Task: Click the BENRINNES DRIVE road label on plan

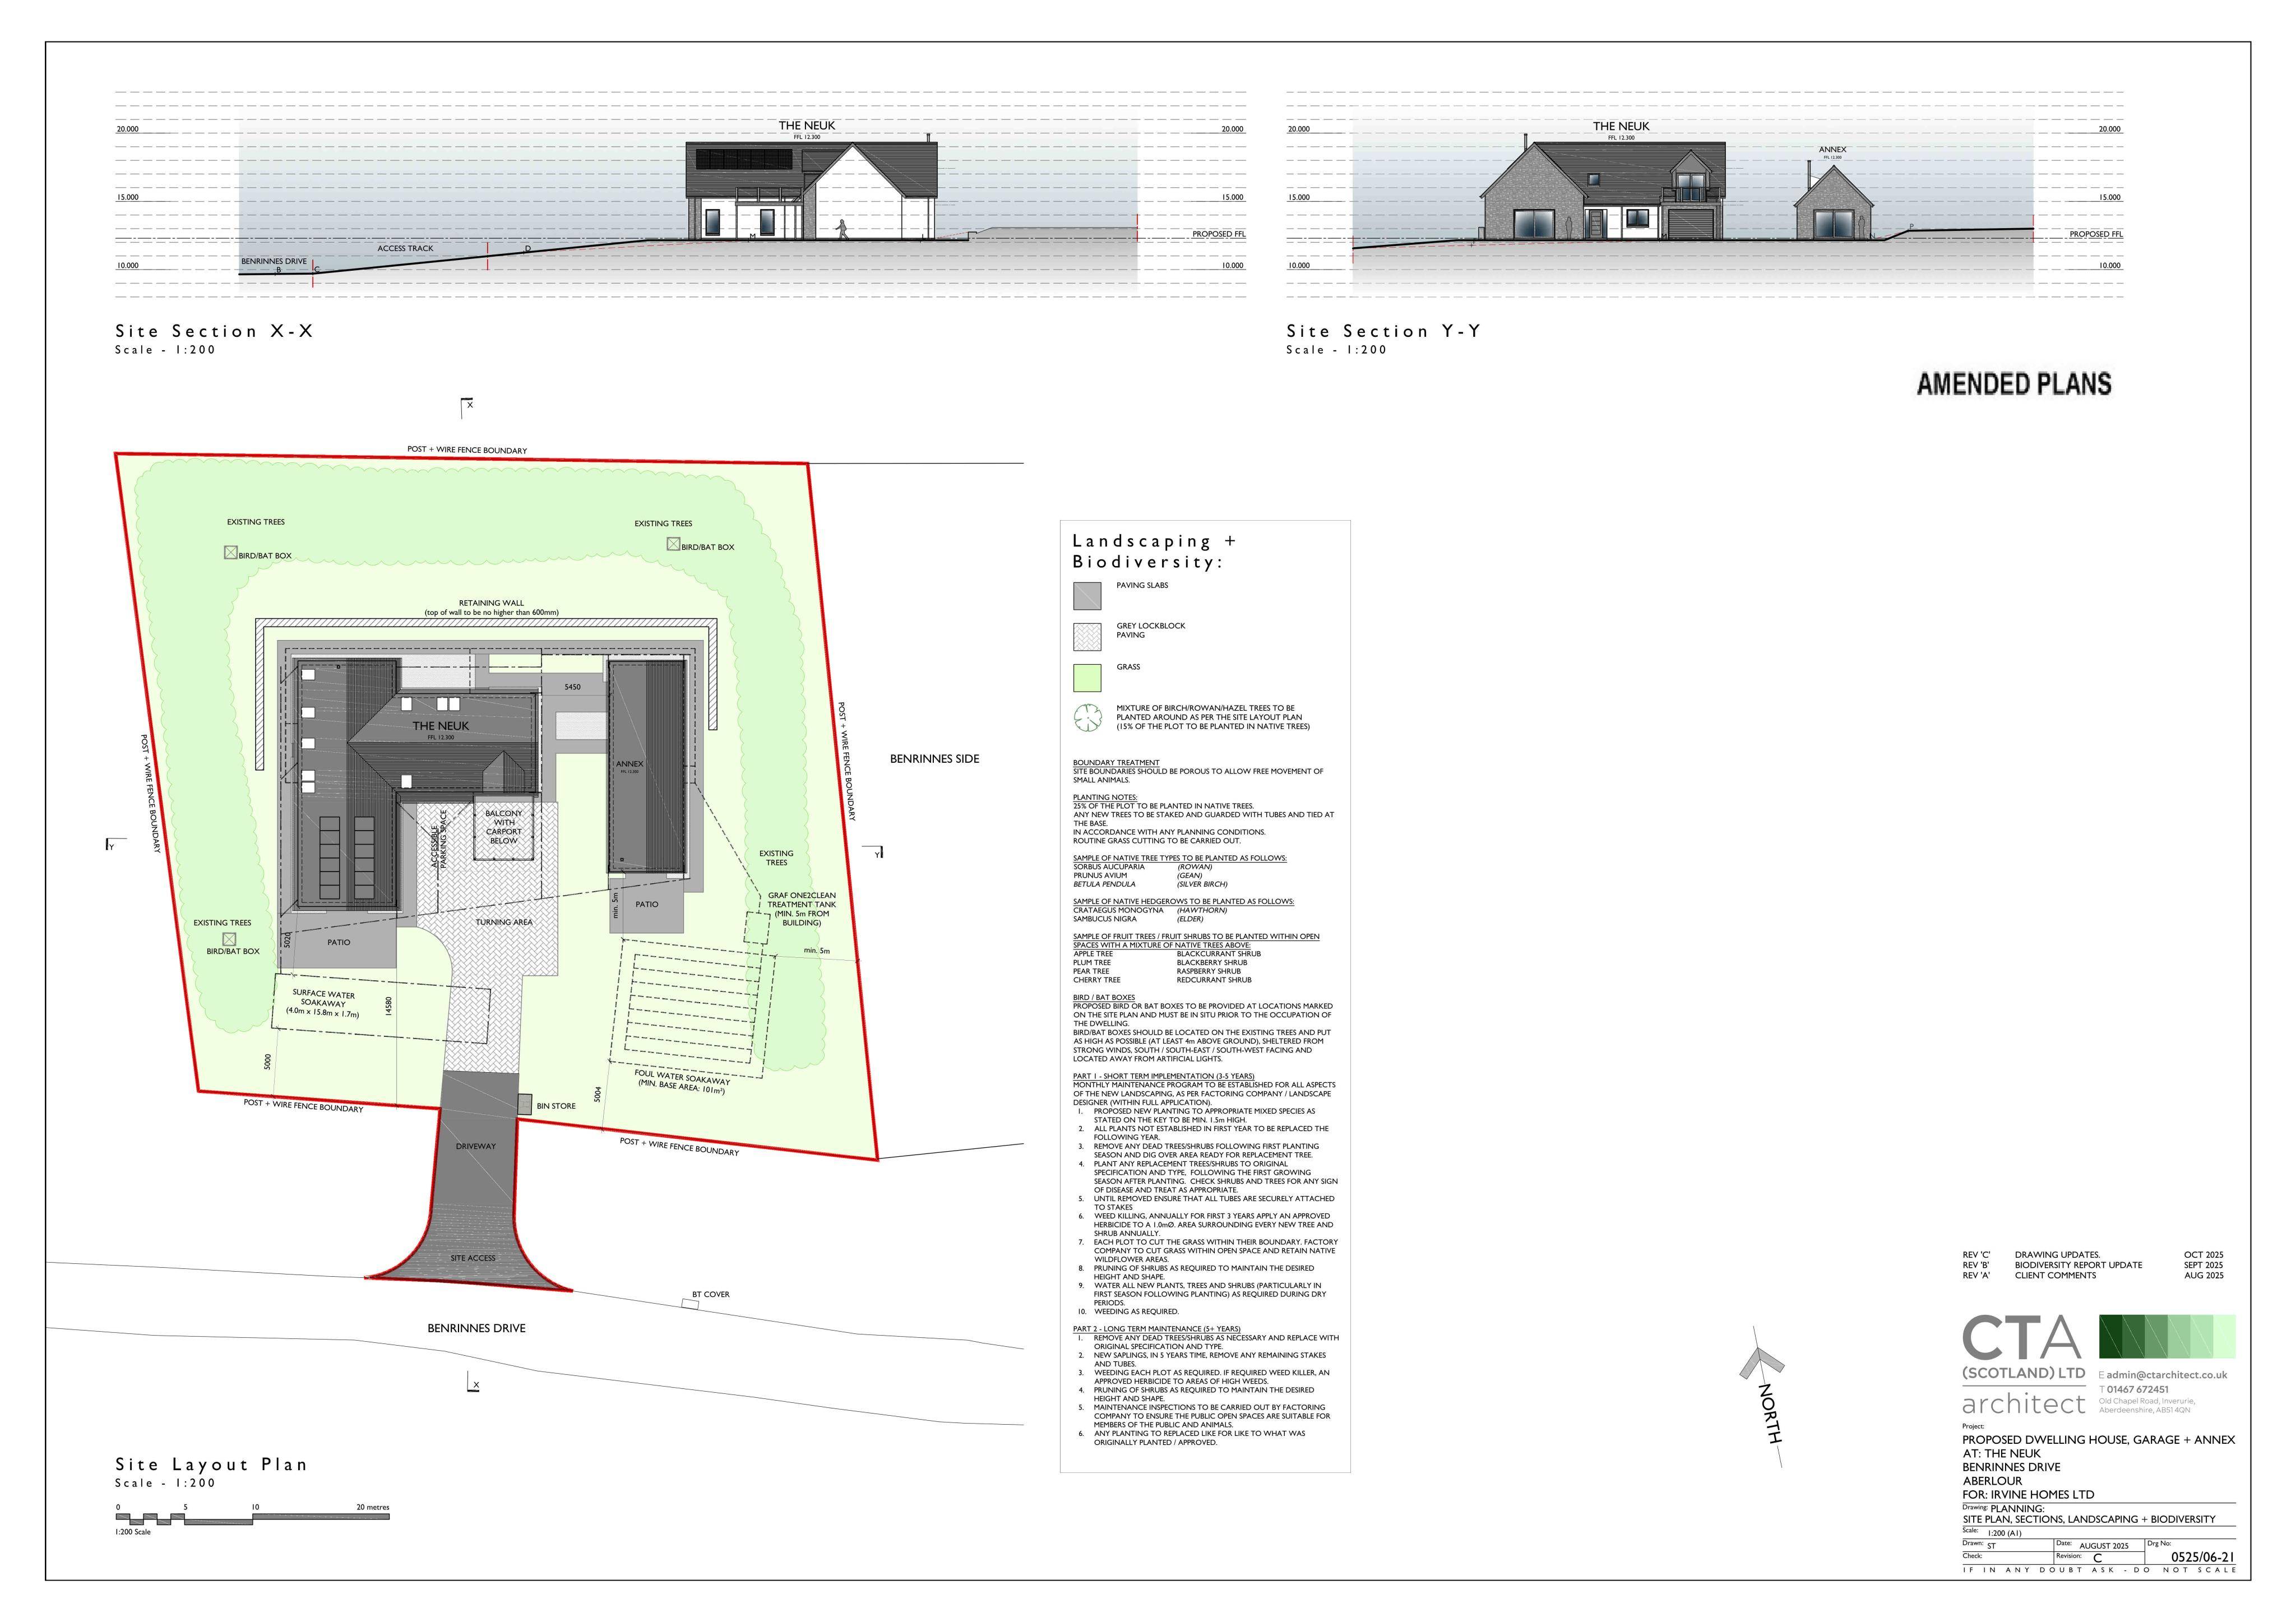Action: (x=476, y=1328)
